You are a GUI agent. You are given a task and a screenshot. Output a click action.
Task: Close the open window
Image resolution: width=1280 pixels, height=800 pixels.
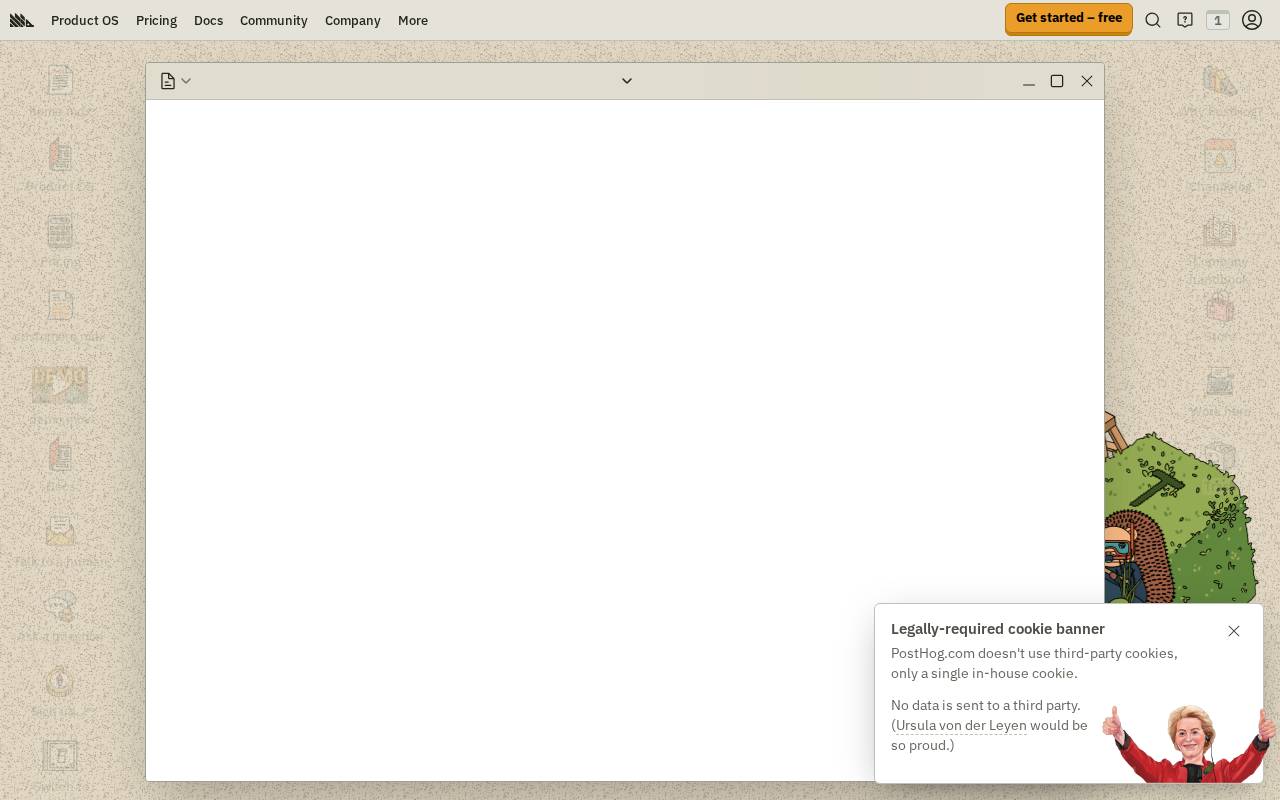[1087, 81]
